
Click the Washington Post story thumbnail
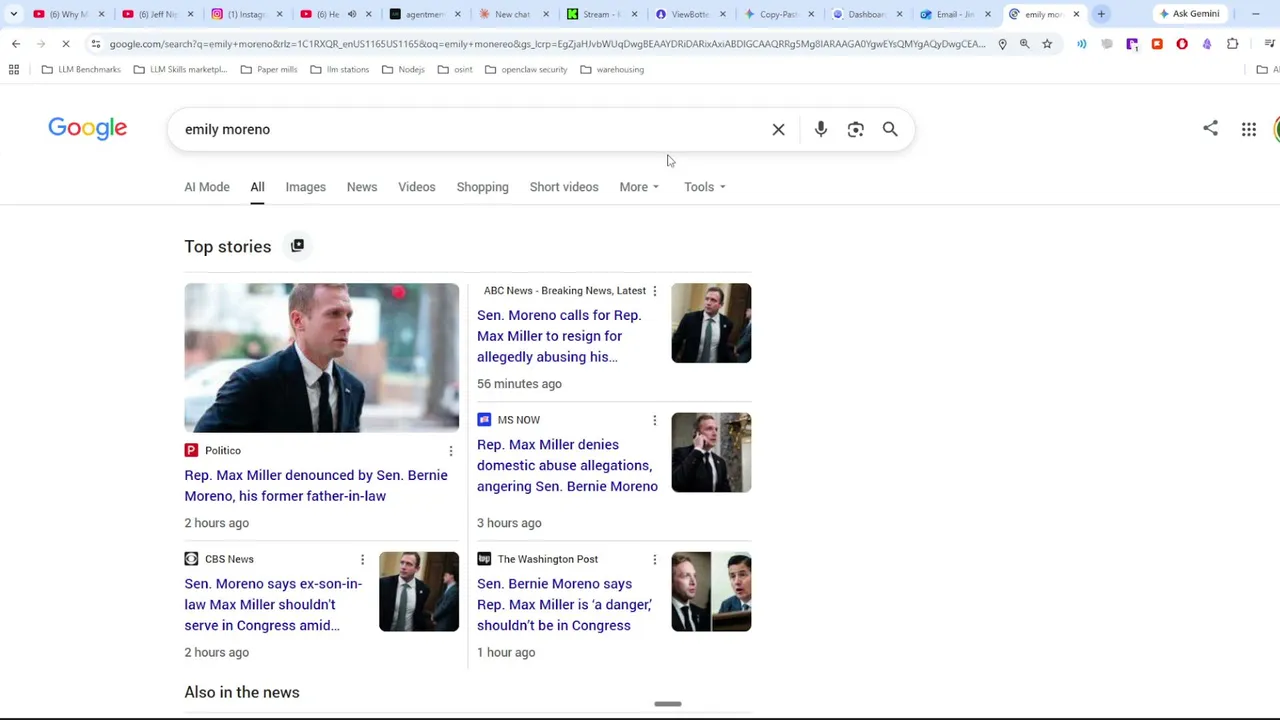point(711,592)
